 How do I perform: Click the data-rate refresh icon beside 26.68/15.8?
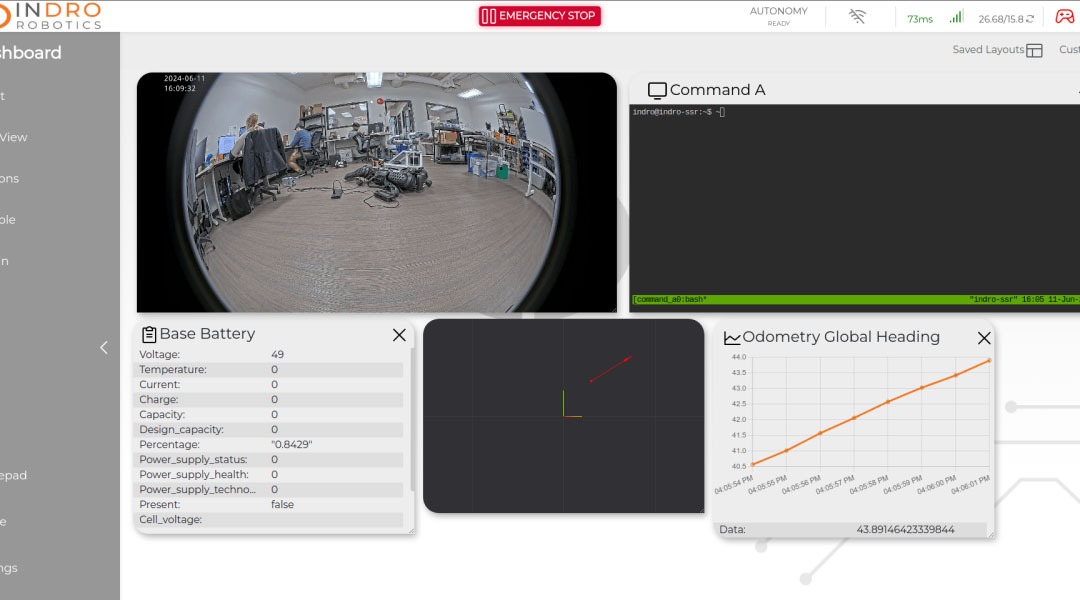point(1030,17)
